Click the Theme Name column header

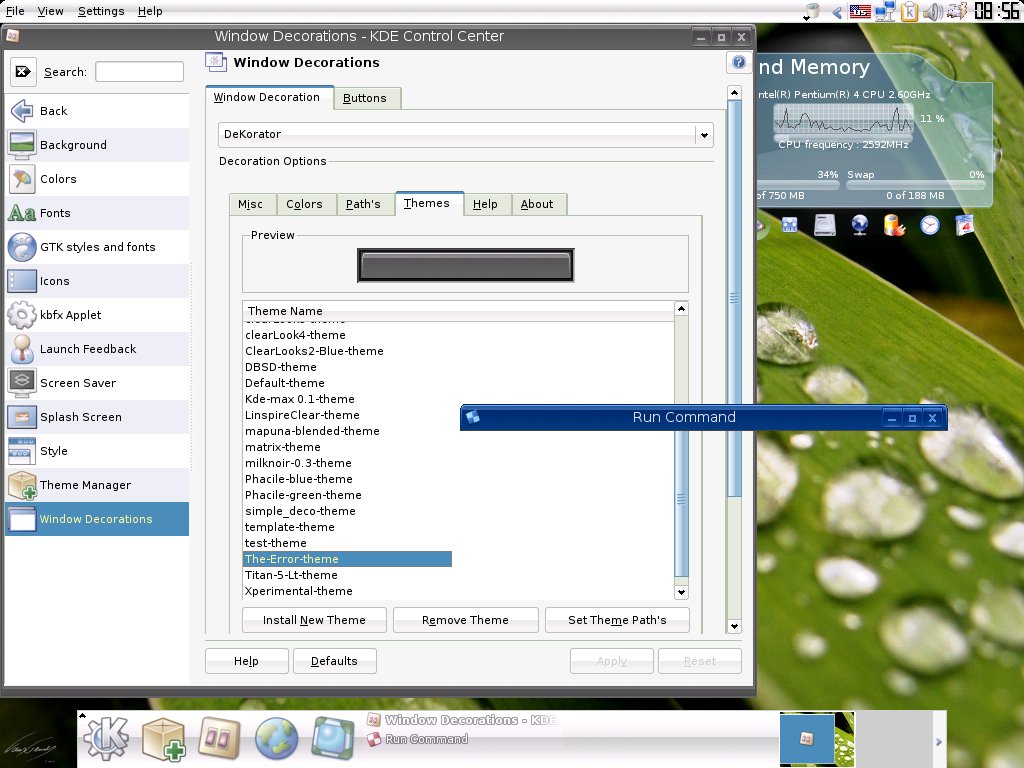(x=458, y=311)
